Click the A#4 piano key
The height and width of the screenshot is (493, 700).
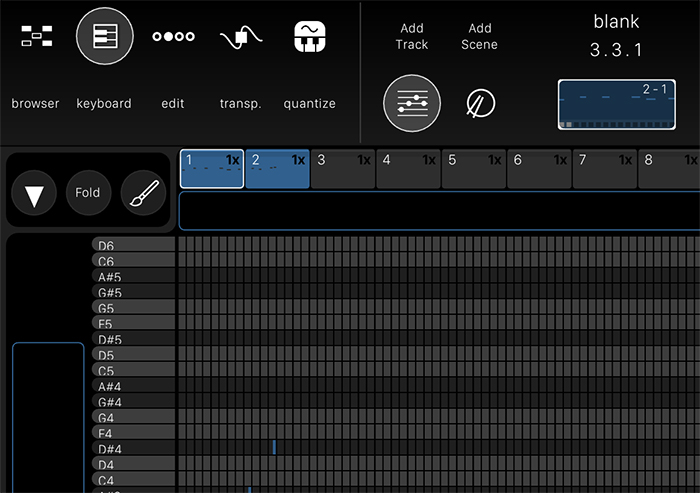pyautogui.click(x=133, y=385)
